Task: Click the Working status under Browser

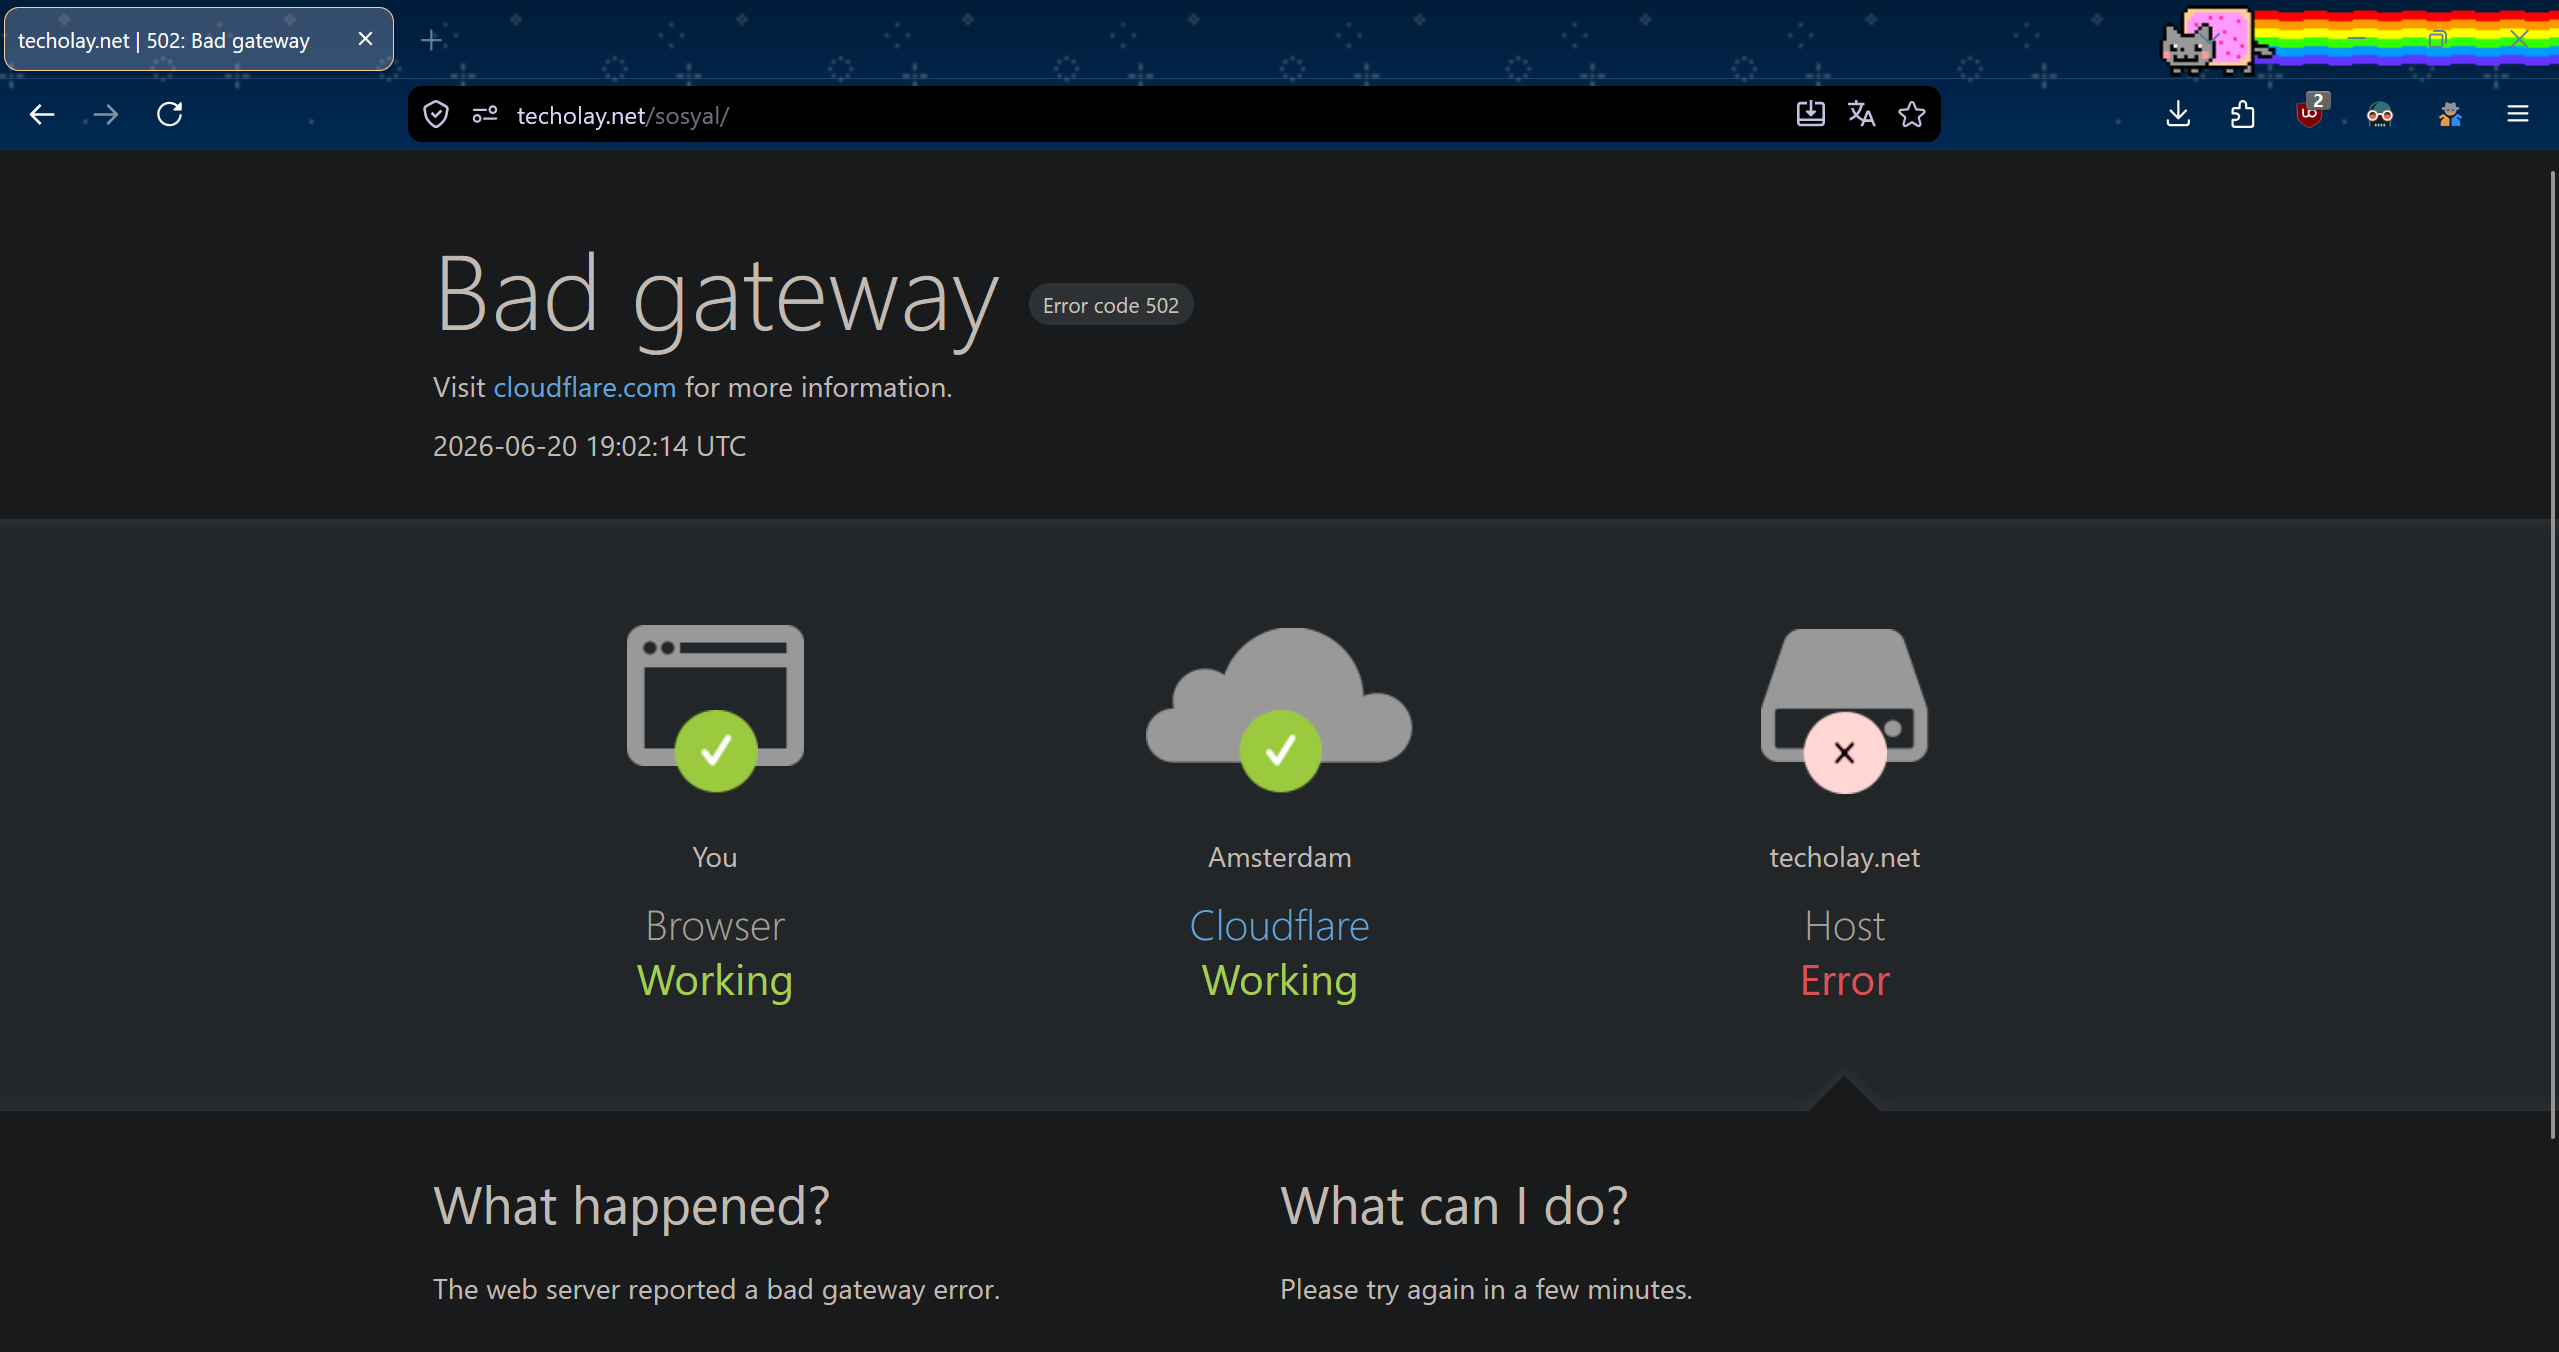Action: [x=715, y=981]
